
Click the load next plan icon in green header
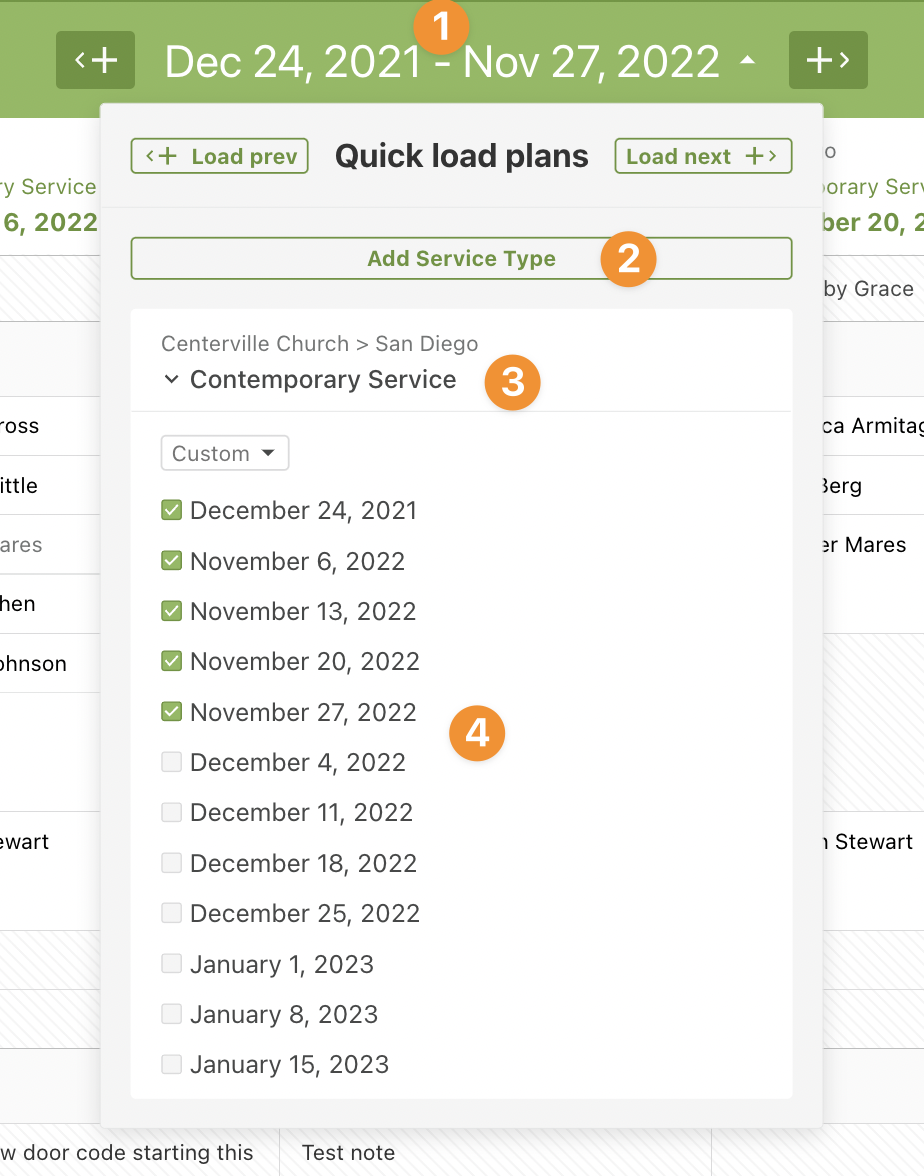828,60
